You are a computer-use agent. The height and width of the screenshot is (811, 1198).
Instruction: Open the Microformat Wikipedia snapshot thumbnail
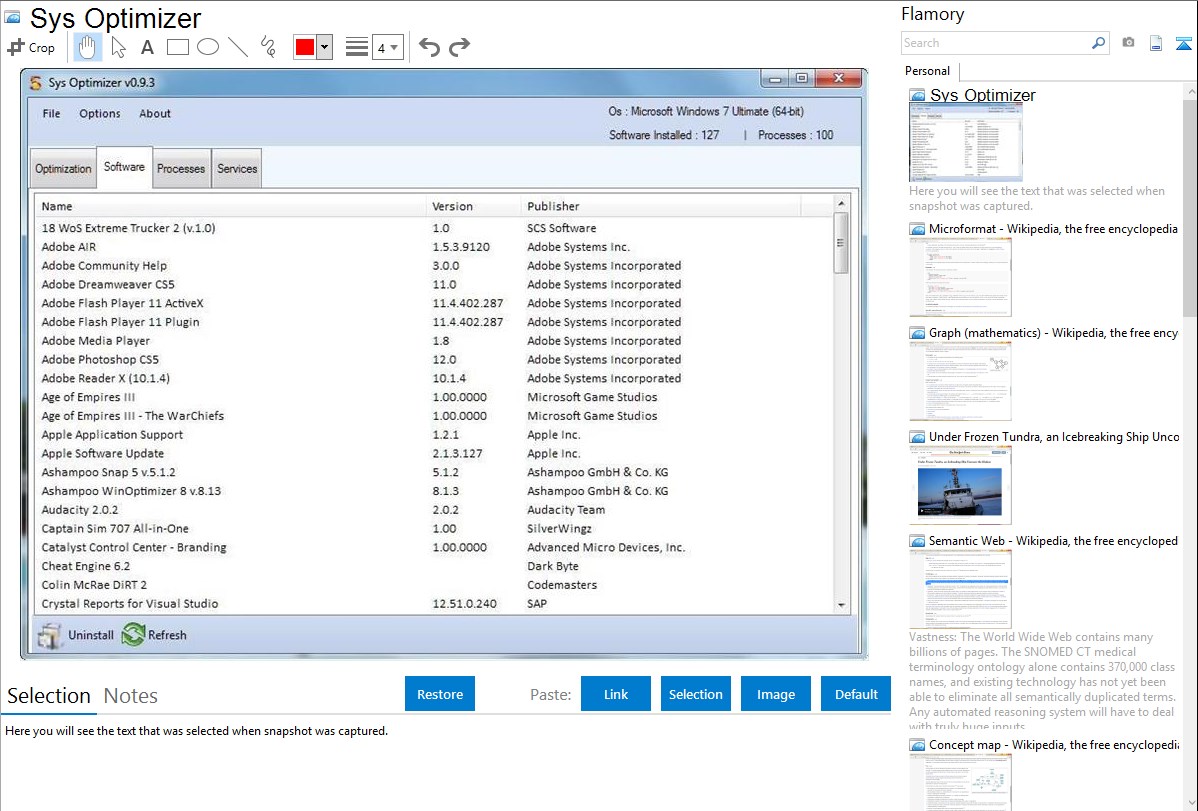click(x=960, y=277)
